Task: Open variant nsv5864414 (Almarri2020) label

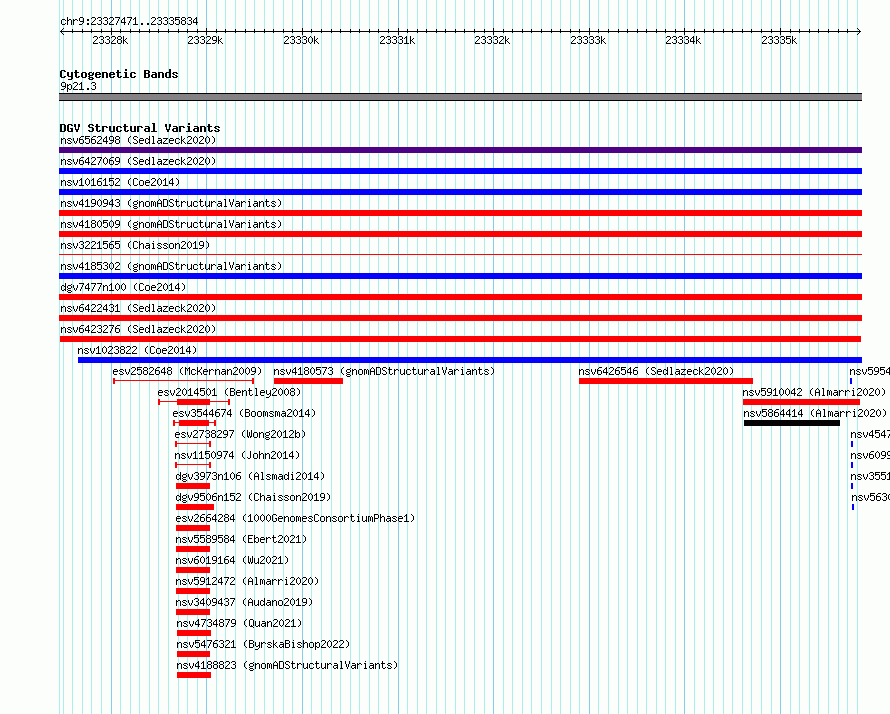Action: click(815, 413)
